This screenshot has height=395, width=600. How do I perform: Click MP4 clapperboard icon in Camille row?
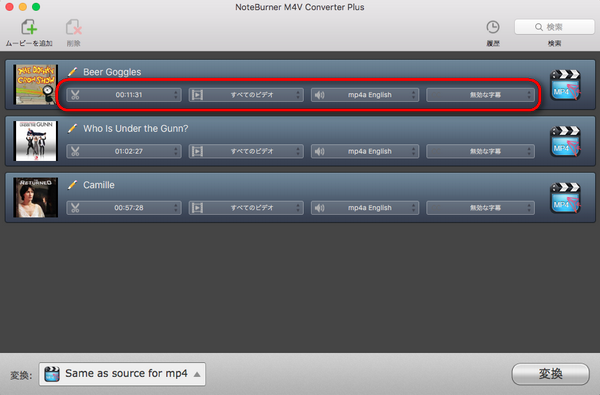(565, 198)
